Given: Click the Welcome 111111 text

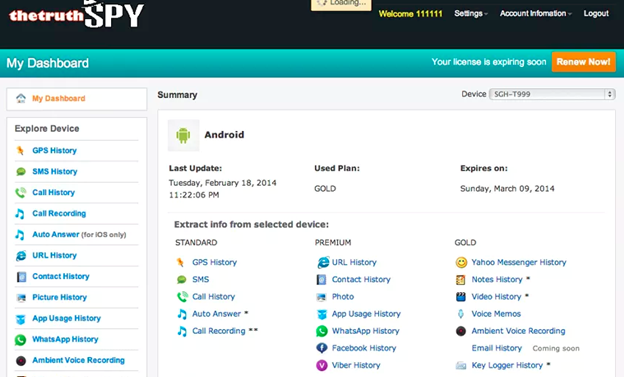Looking at the screenshot, I should coord(410,14).
